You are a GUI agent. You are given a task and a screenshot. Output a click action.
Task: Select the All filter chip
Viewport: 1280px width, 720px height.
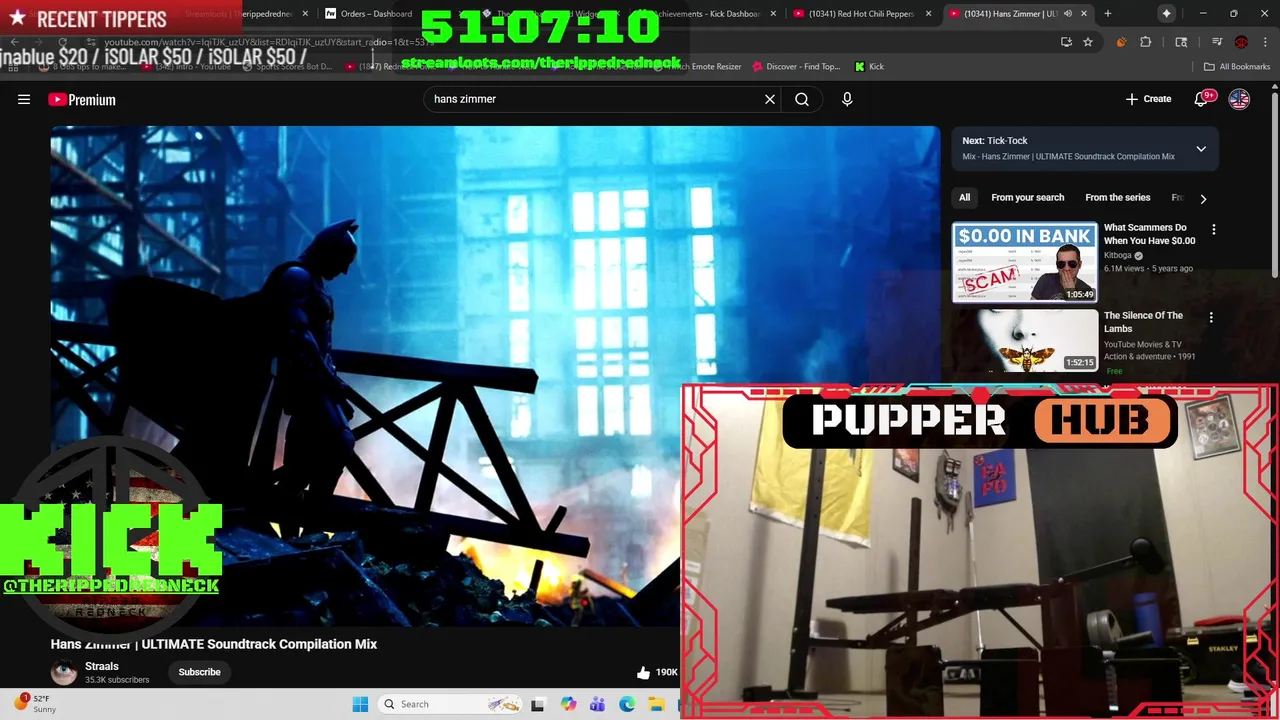point(964,198)
